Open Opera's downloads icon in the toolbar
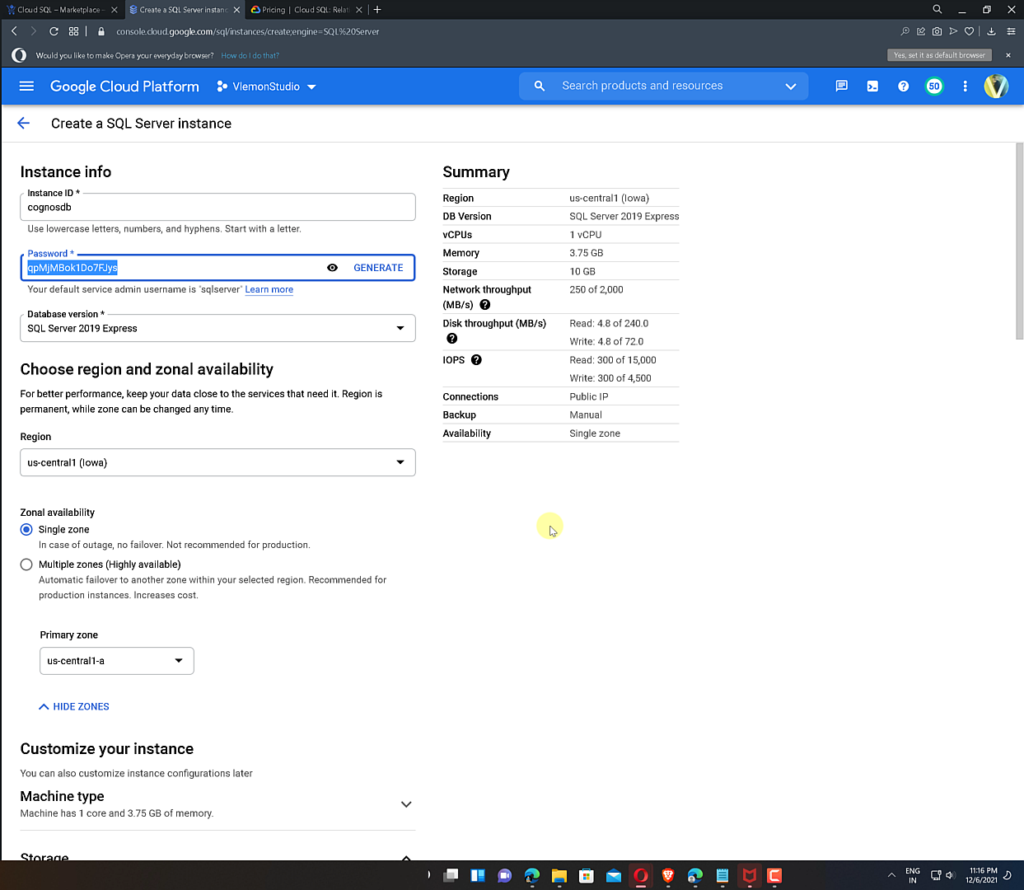The image size is (1024, 890). point(989,31)
